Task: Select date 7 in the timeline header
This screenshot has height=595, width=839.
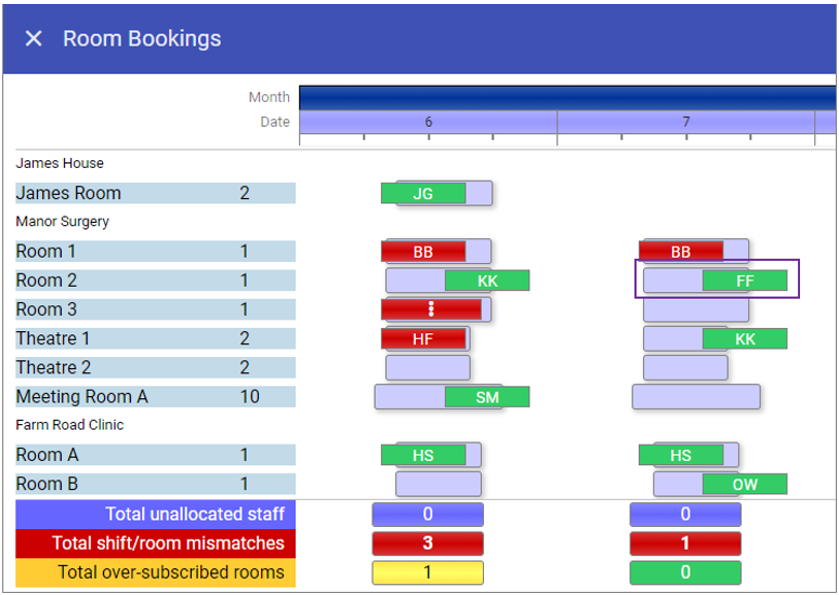Action: [x=686, y=122]
